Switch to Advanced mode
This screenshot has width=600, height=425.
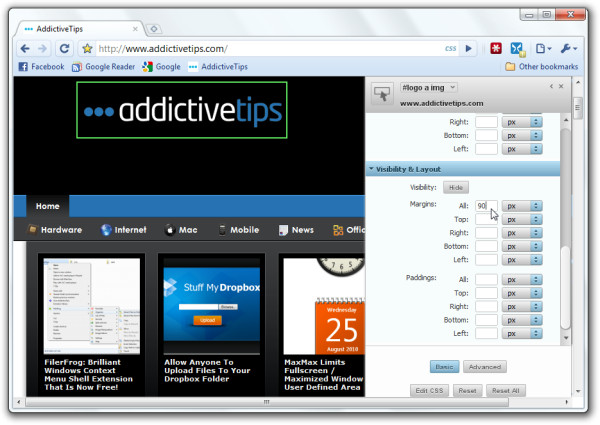pos(485,367)
